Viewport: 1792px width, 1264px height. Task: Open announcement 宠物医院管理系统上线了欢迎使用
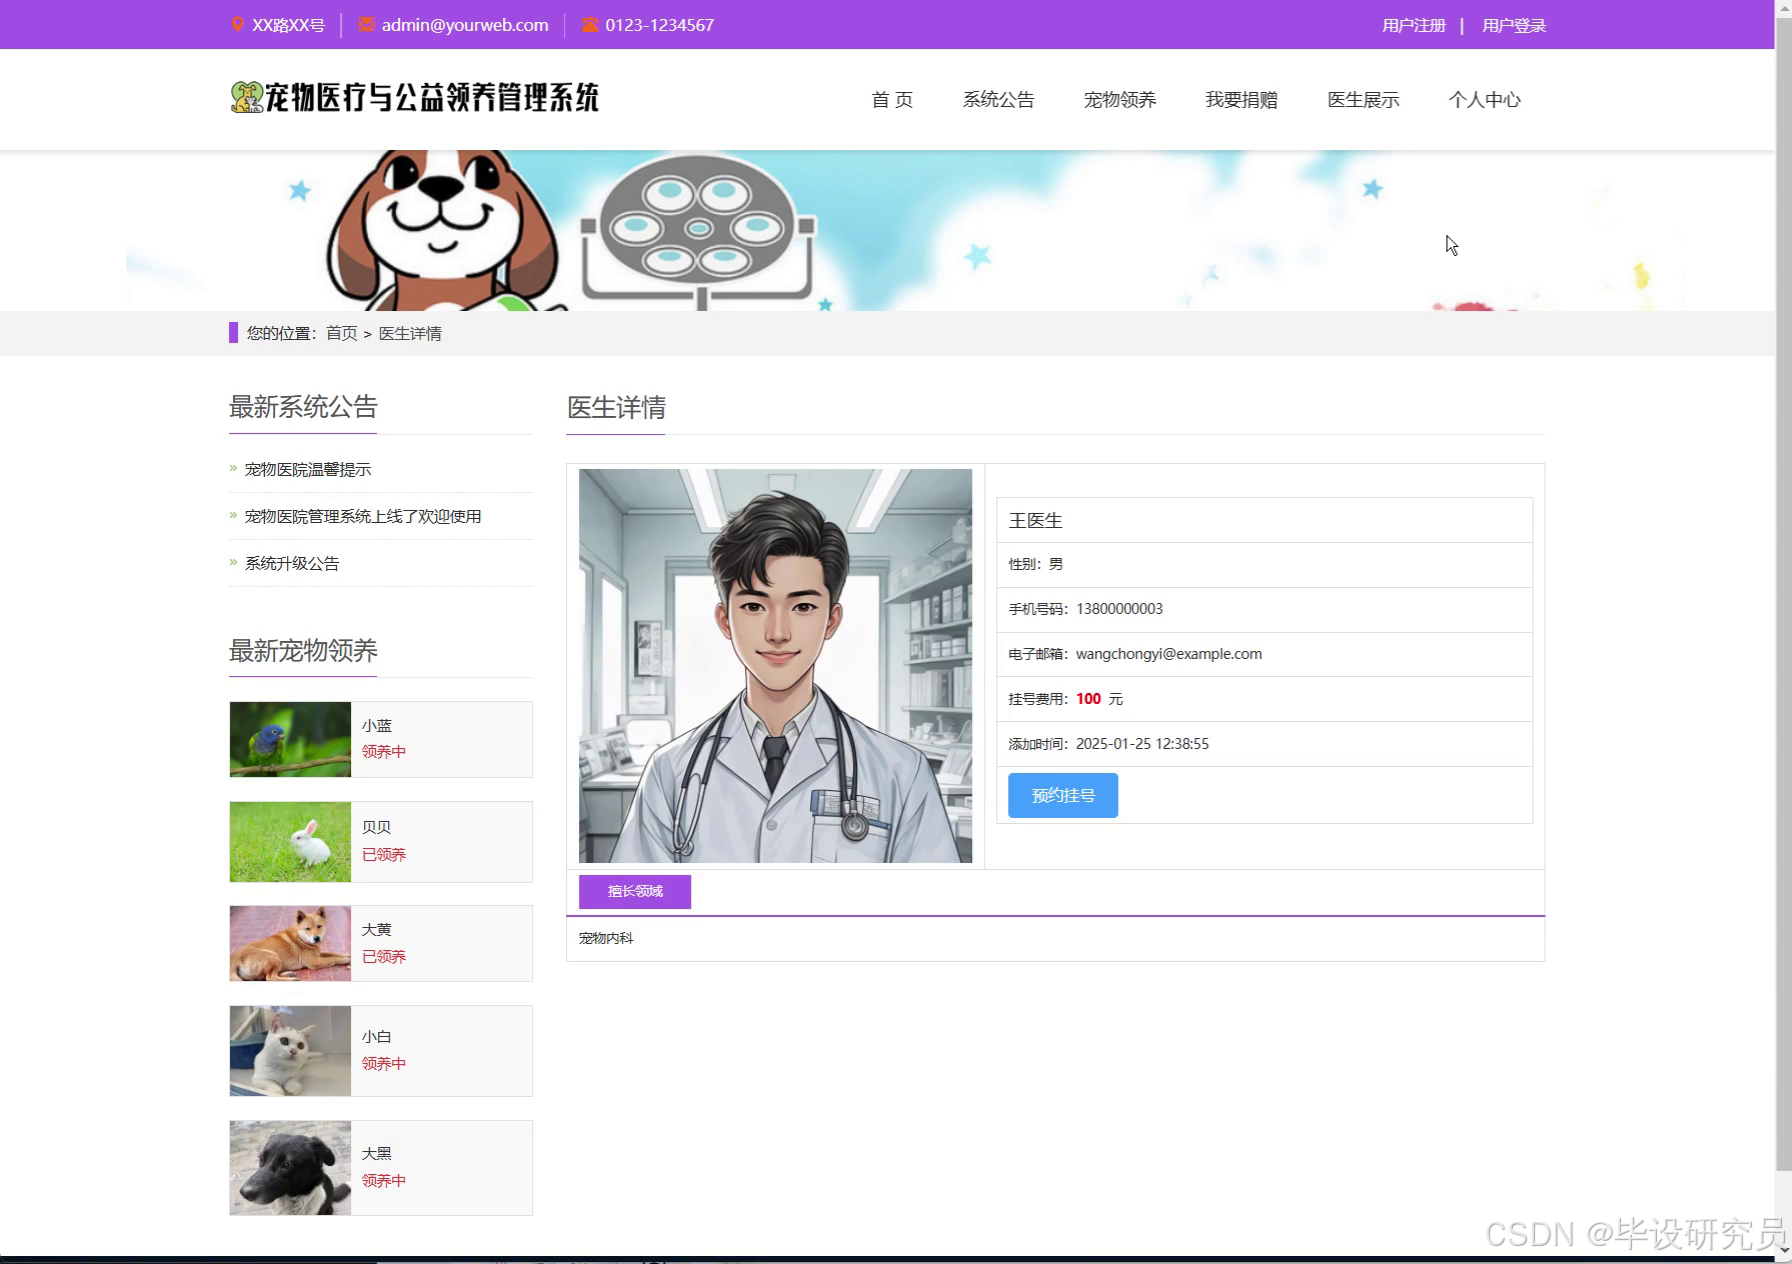click(363, 516)
